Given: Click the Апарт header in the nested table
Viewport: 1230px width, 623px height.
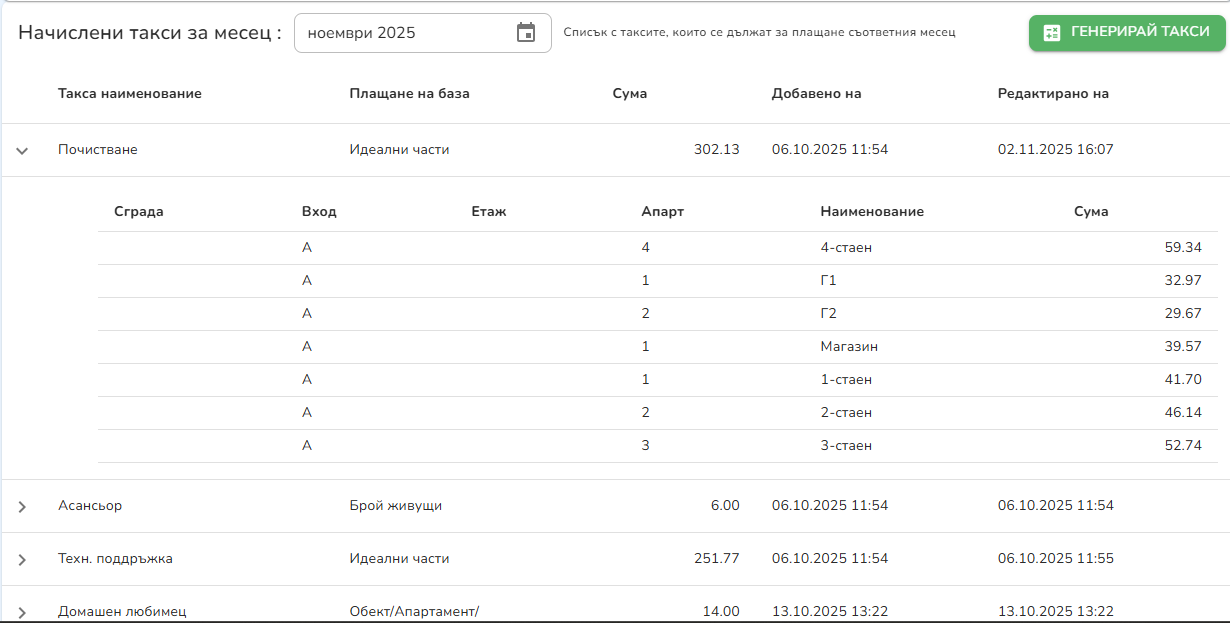Looking at the screenshot, I should coord(662,212).
